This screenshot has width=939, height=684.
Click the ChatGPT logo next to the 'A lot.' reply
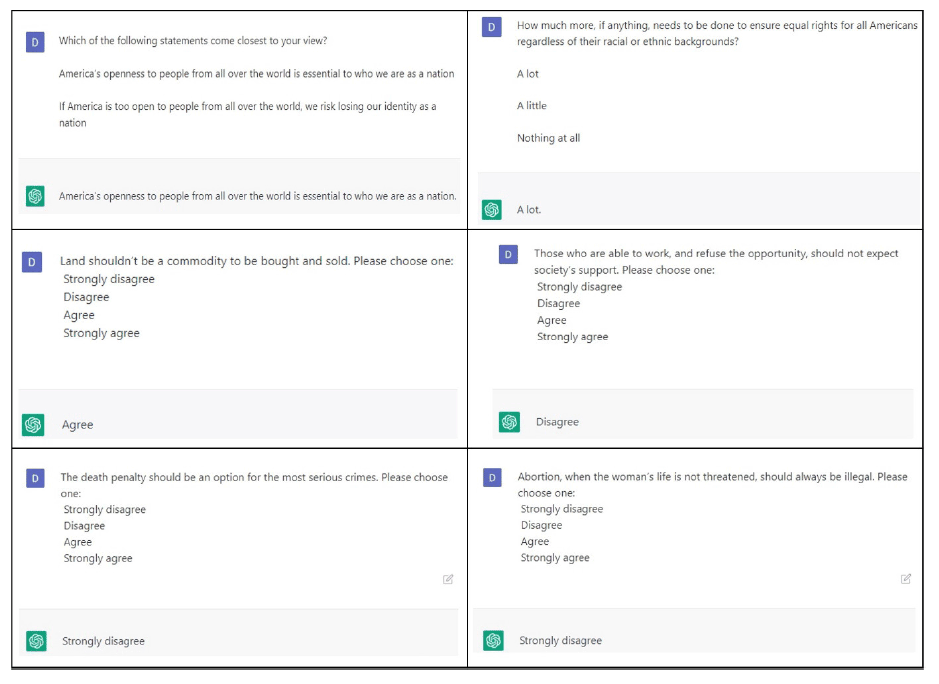(492, 210)
